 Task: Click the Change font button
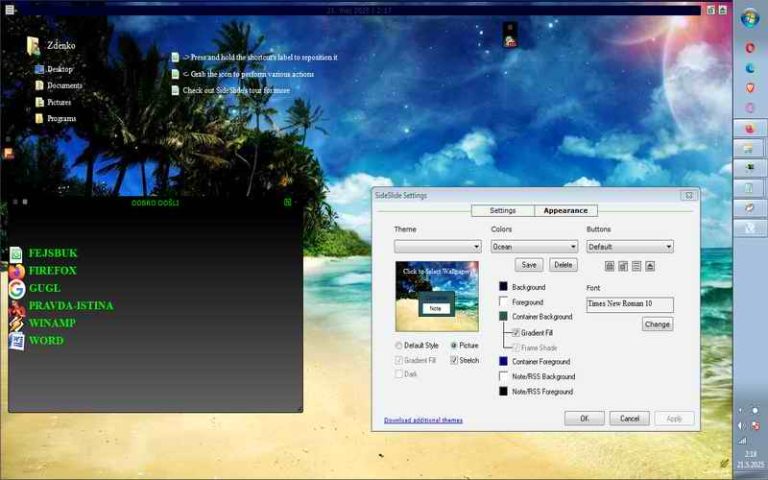(x=657, y=324)
